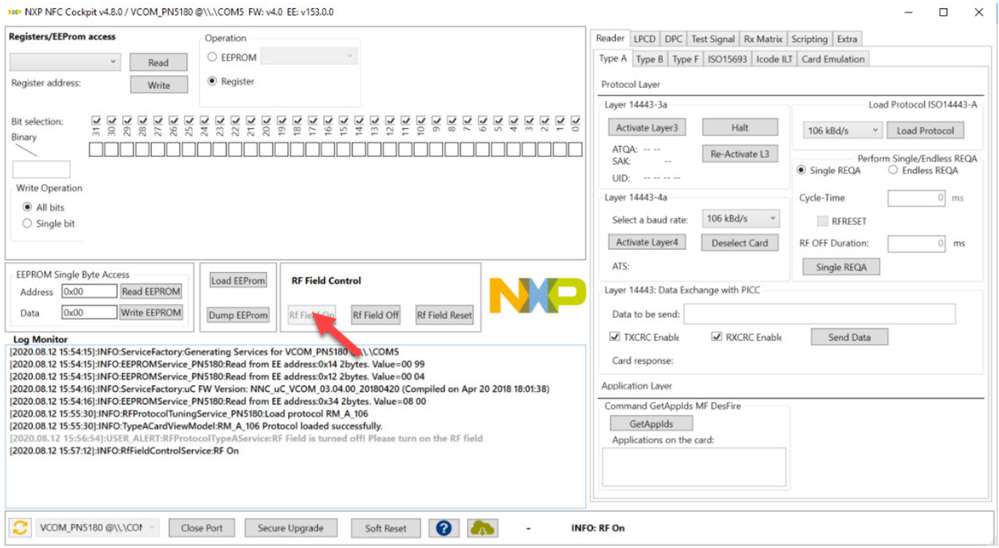The width and height of the screenshot is (999, 548).
Task: Open the Scripting tab
Action: tap(809, 39)
